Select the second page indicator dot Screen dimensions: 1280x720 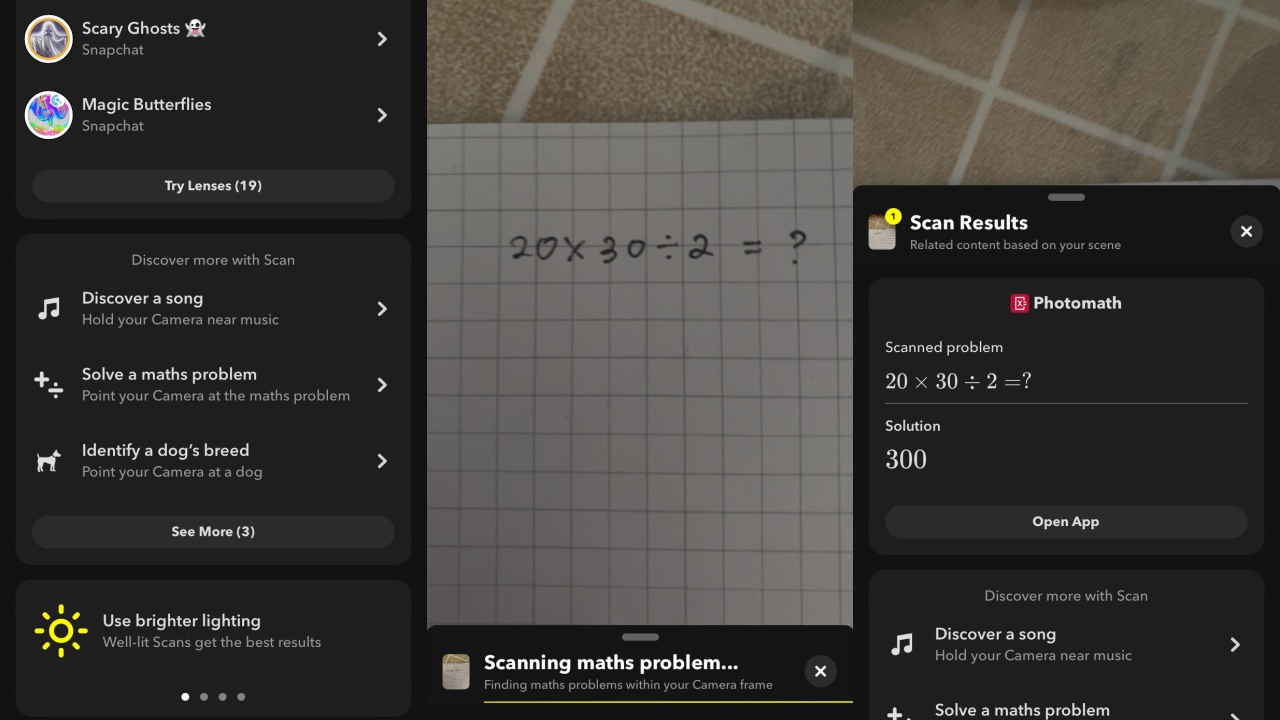tap(204, 697)
